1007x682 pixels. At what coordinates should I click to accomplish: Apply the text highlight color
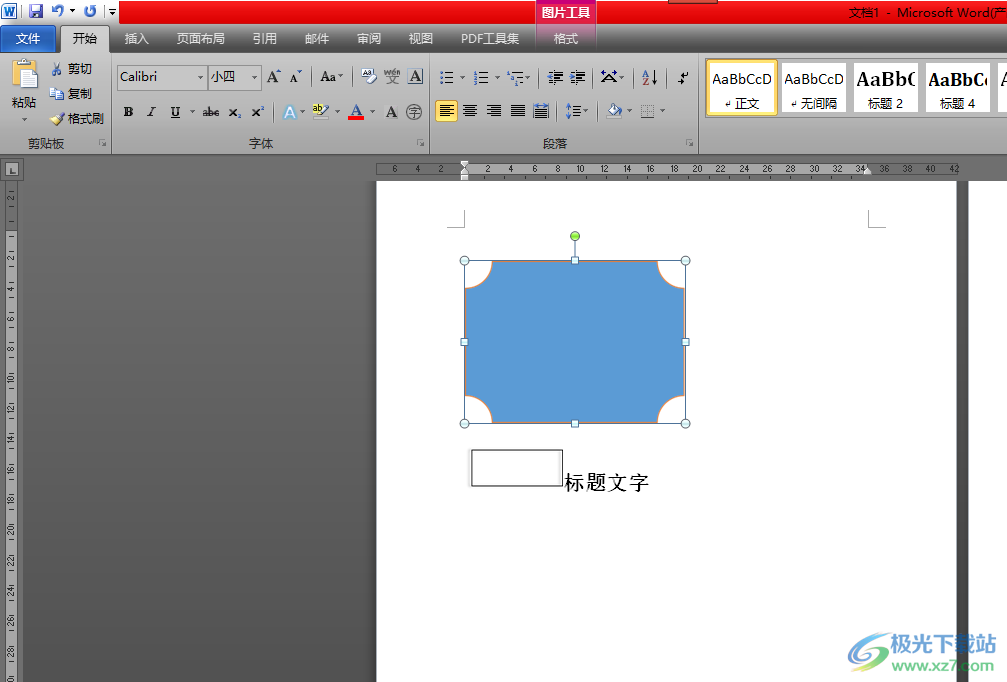pos(320,112)
